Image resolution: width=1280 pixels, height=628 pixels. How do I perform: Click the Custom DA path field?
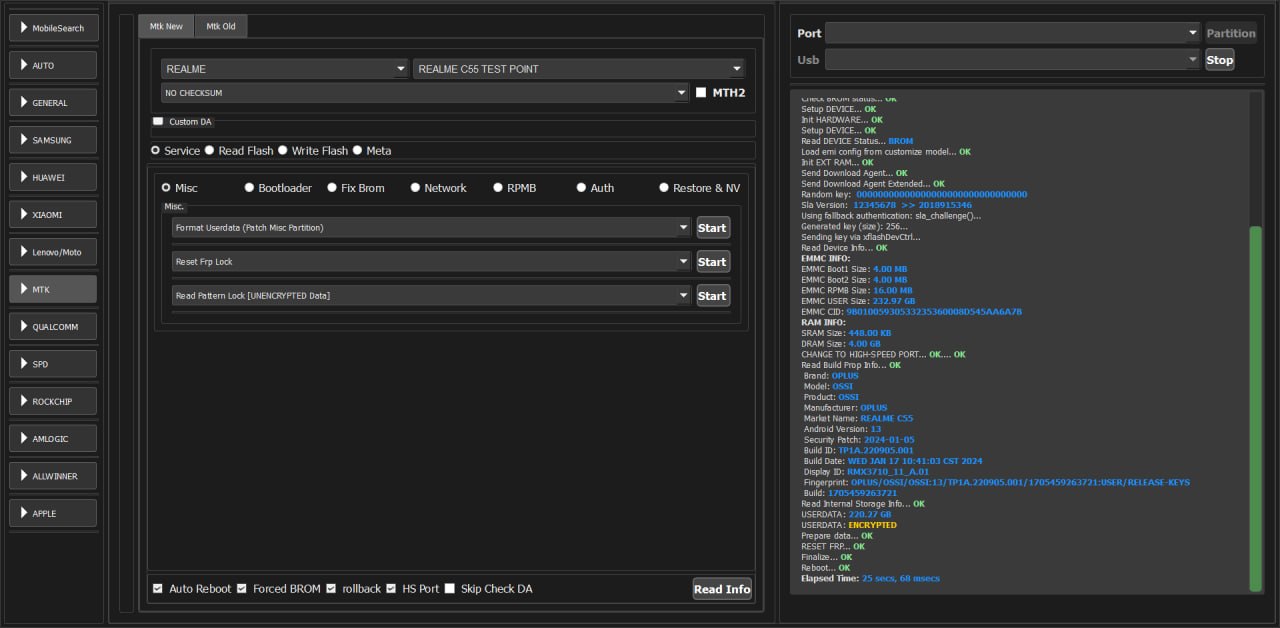point(453,130)
